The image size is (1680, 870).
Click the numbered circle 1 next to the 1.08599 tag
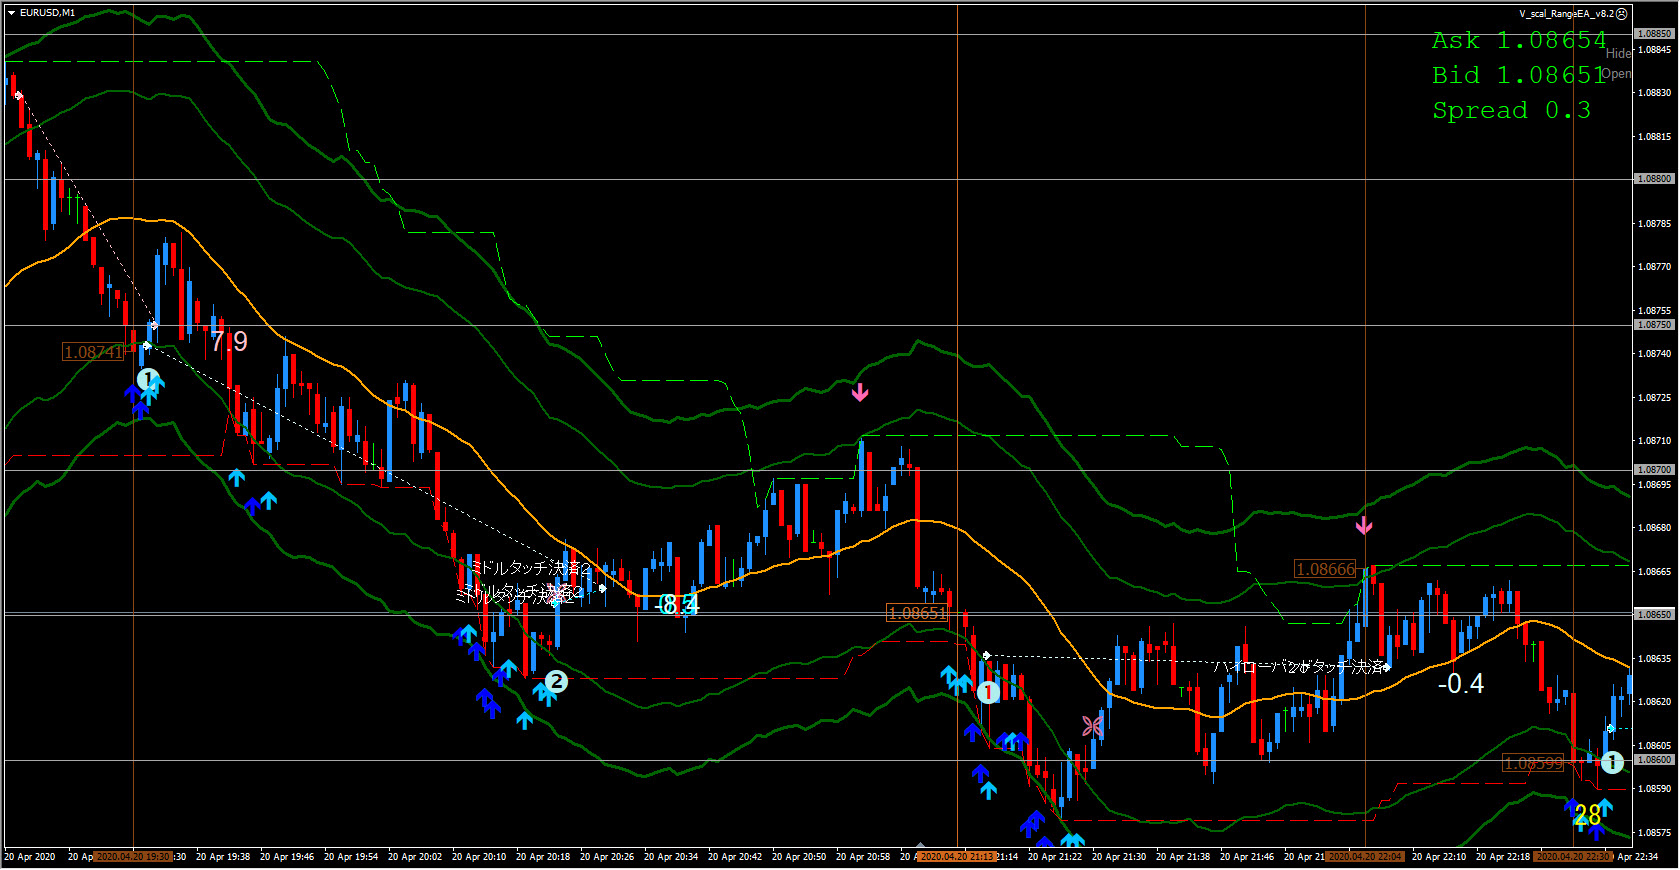(1612, 762)
